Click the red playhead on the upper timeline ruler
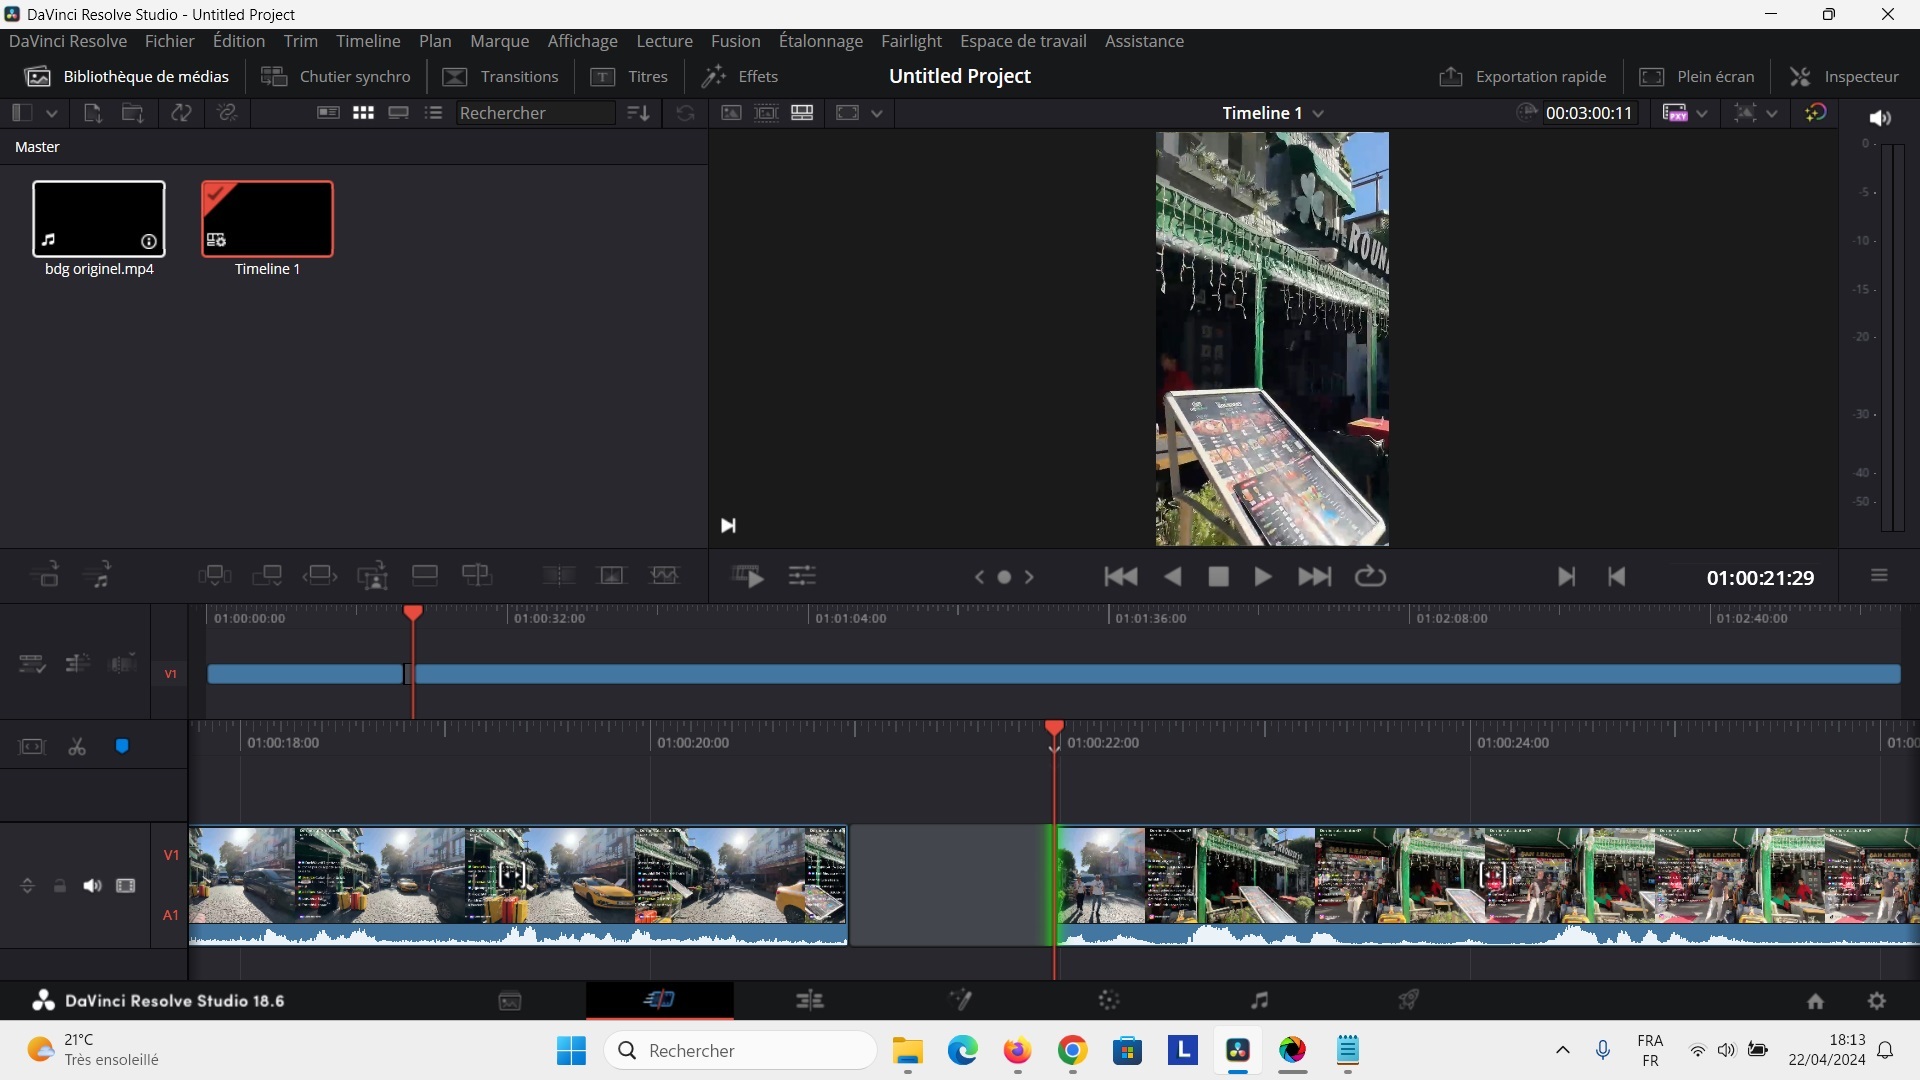The height and width of the screenshot is (1080, 1920). (413, 612)
